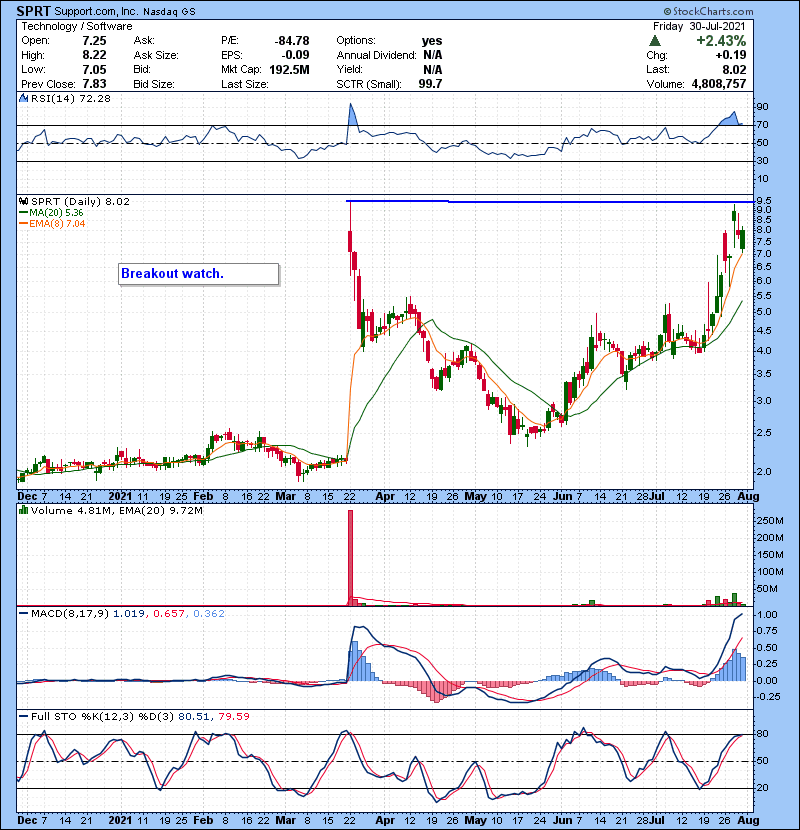800x830 pixels.
Task: Click the P/E value -84.78
Action: tap(292, 41)
